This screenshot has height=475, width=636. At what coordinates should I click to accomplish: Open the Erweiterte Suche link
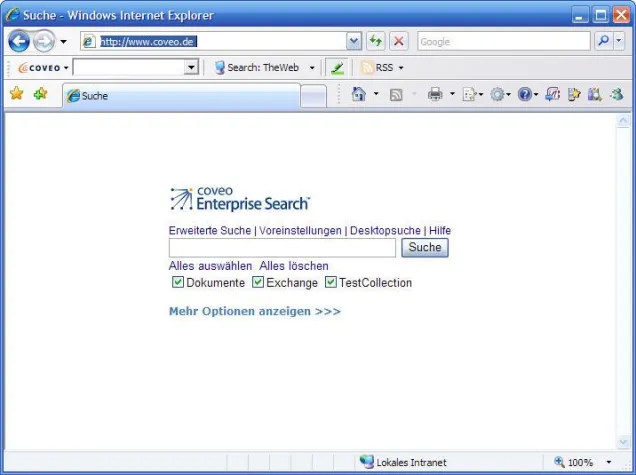tap(210, 230)
